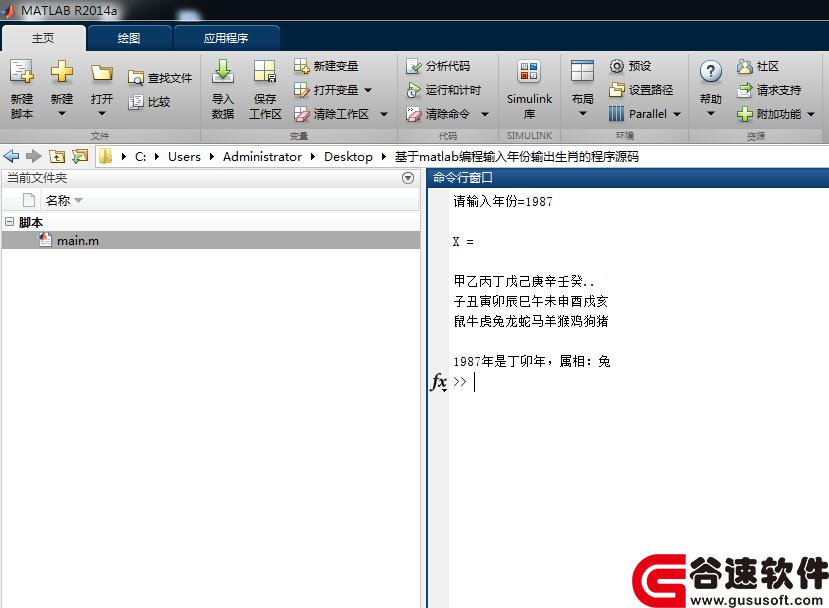Click 社区 (Community)

click(x=758, y=66)
